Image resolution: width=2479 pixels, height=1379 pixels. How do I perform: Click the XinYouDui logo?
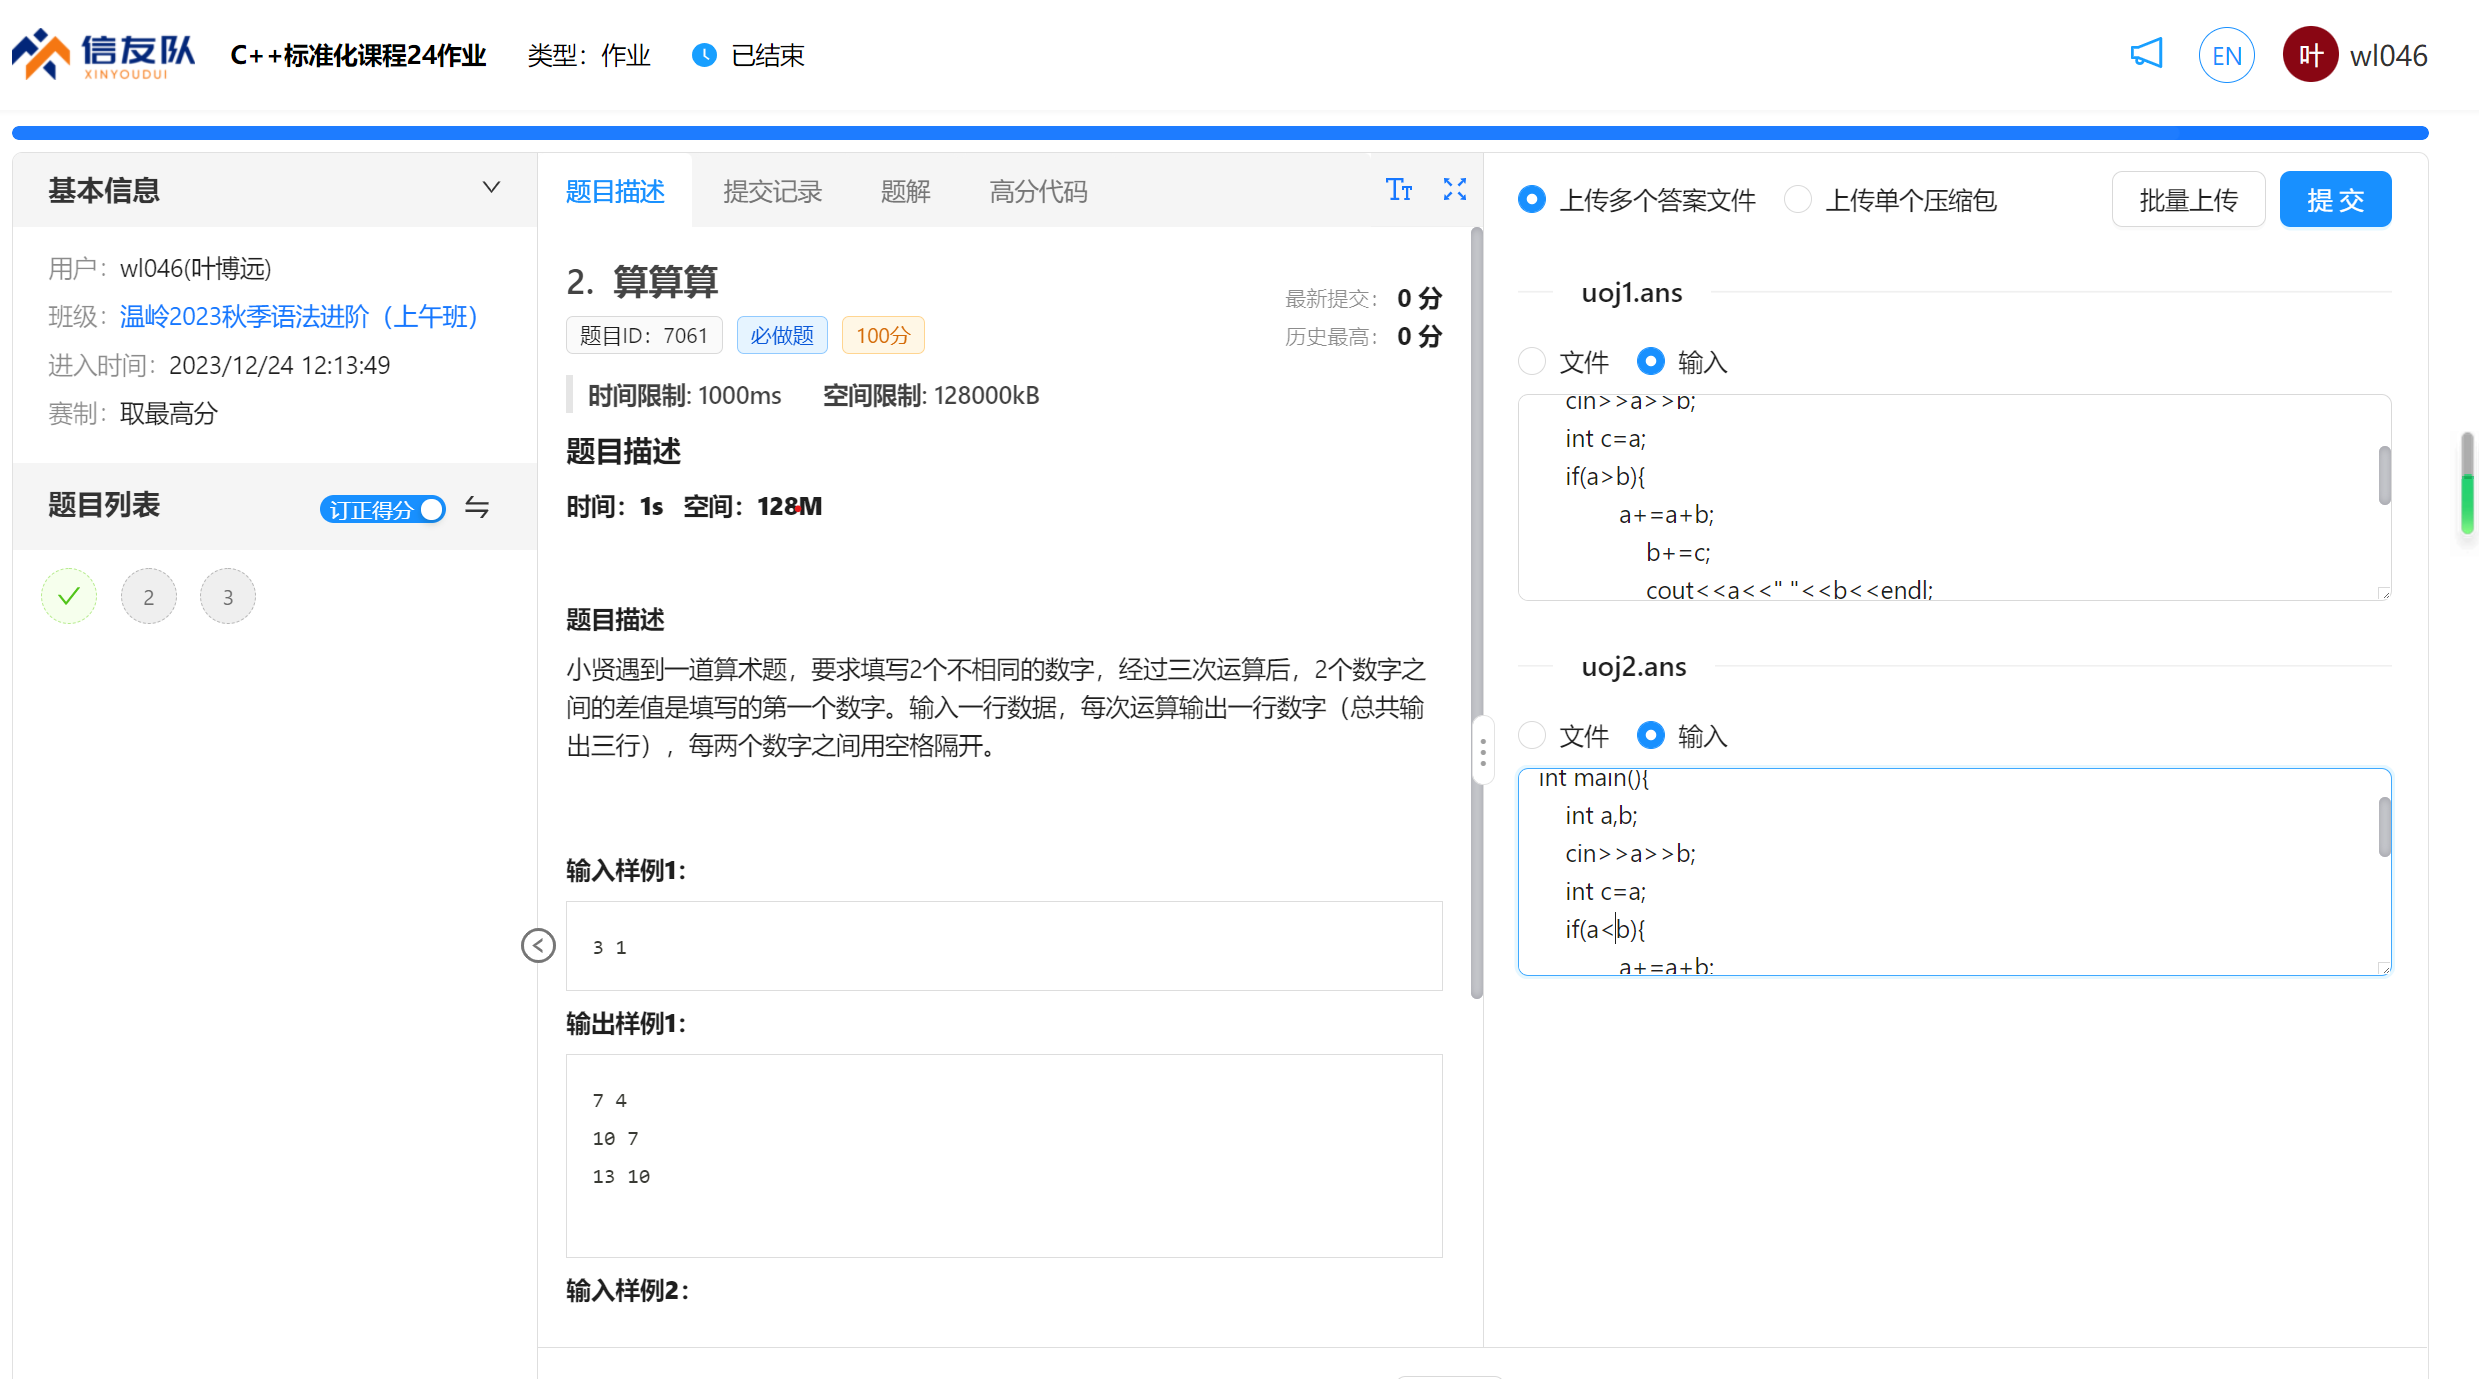(104, 55)
